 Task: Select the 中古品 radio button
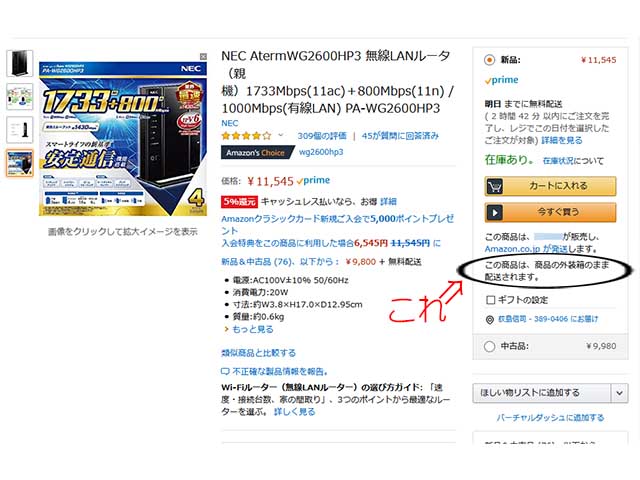489,347
